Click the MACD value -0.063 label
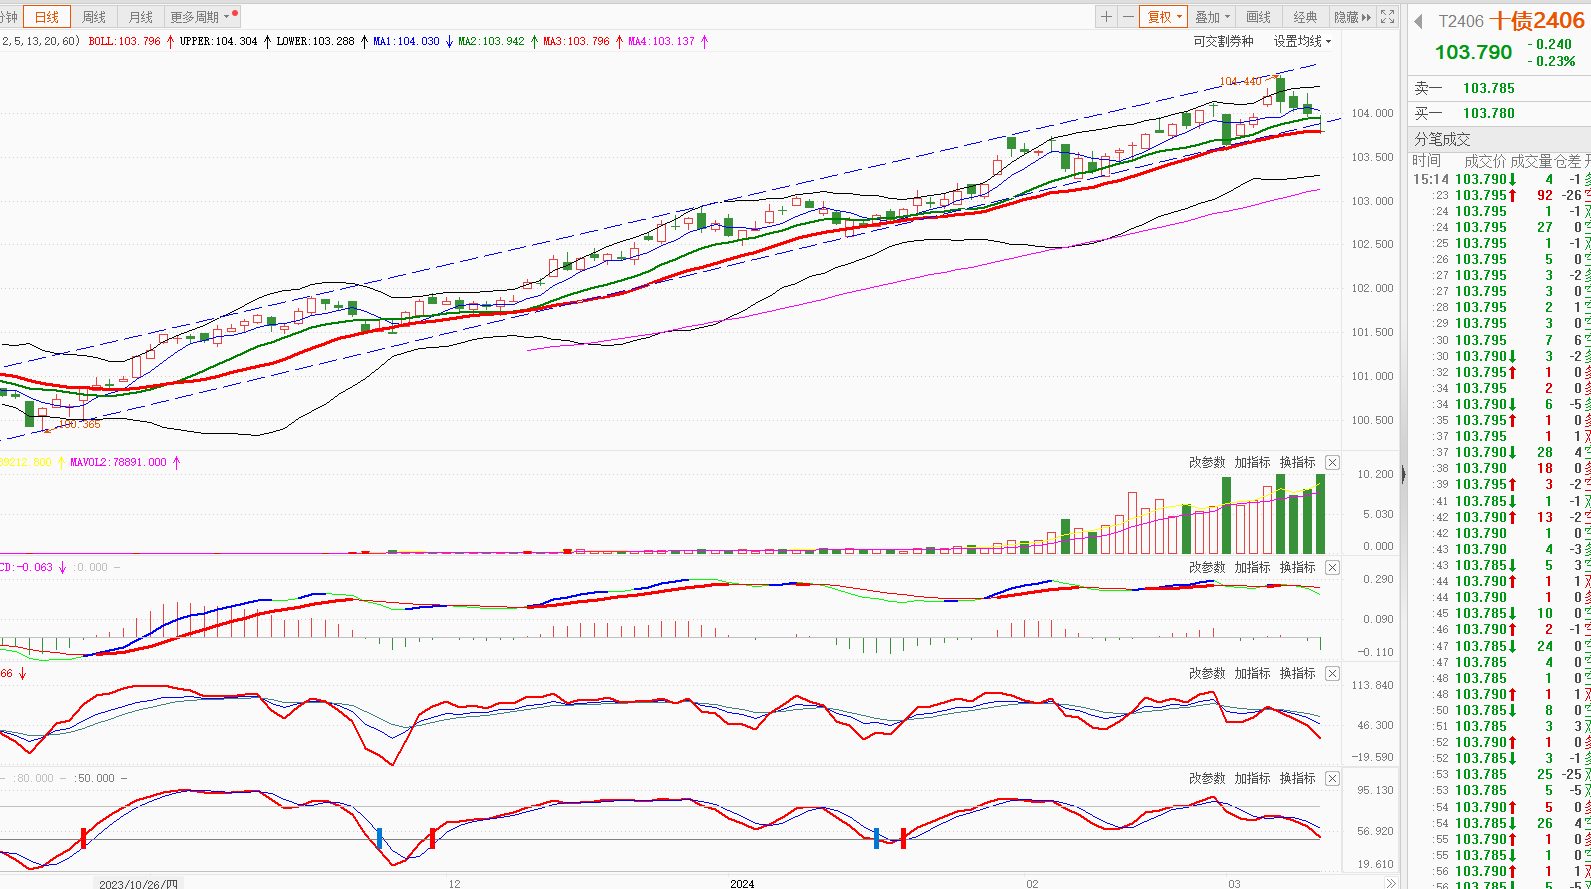This screenshot has height=889, width=1591. pyautogui.click(x=26, y=567)
